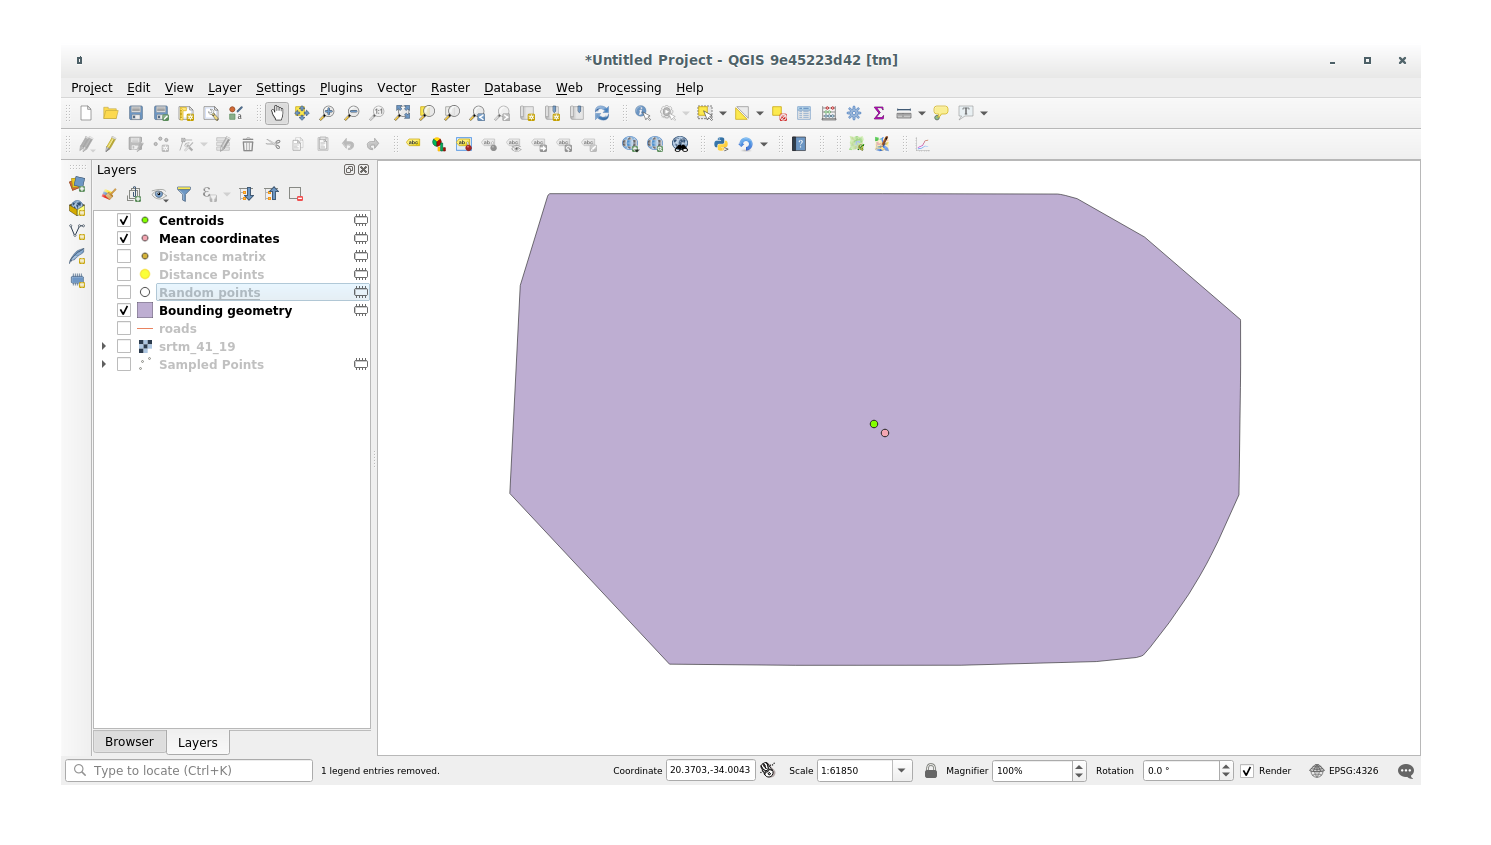Image resolution: width=1491 pixels, height=845 pixels.
Task: Click the Zoom Full extent icon
Action: tap(402, 113)
